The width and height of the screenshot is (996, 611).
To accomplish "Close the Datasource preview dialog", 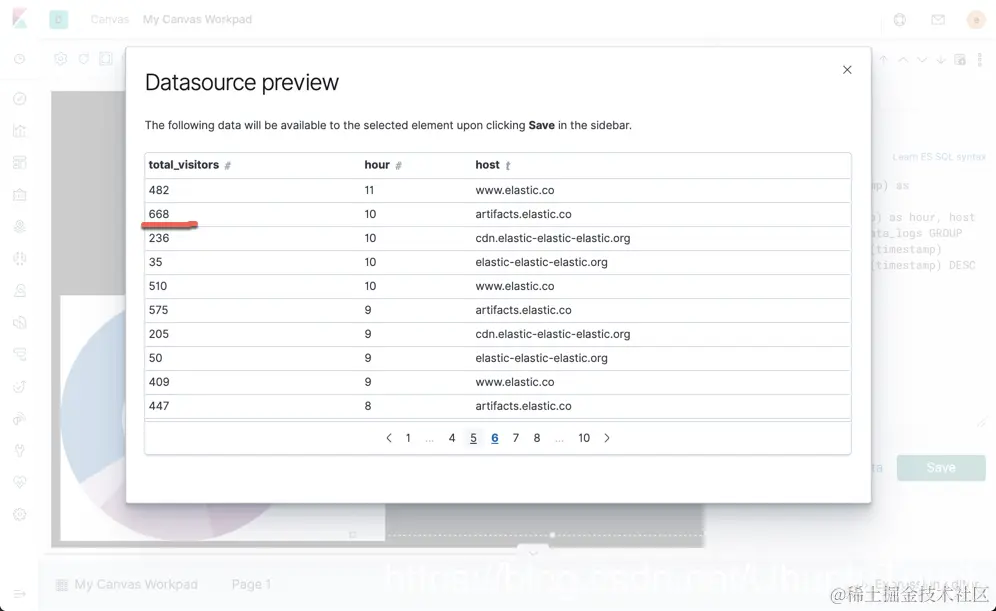I will tap(847, 70).
